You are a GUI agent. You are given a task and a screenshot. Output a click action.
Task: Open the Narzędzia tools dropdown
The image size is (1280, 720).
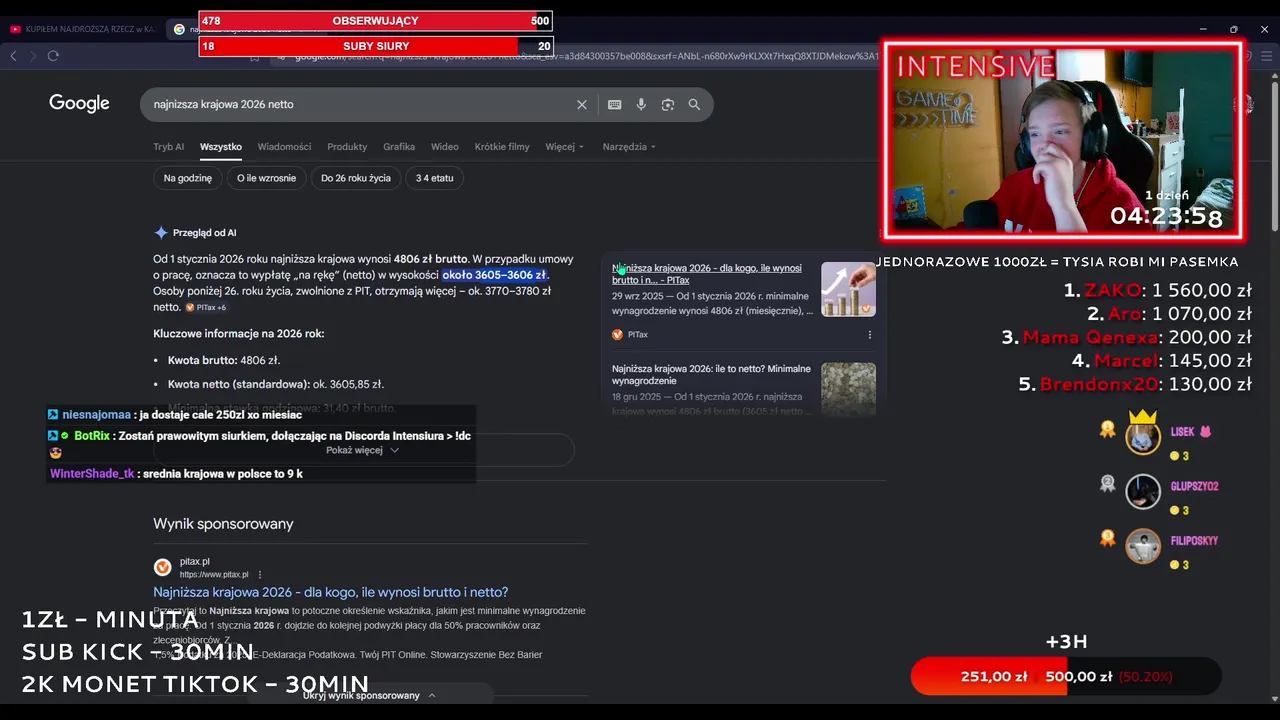tap(629, 147)
